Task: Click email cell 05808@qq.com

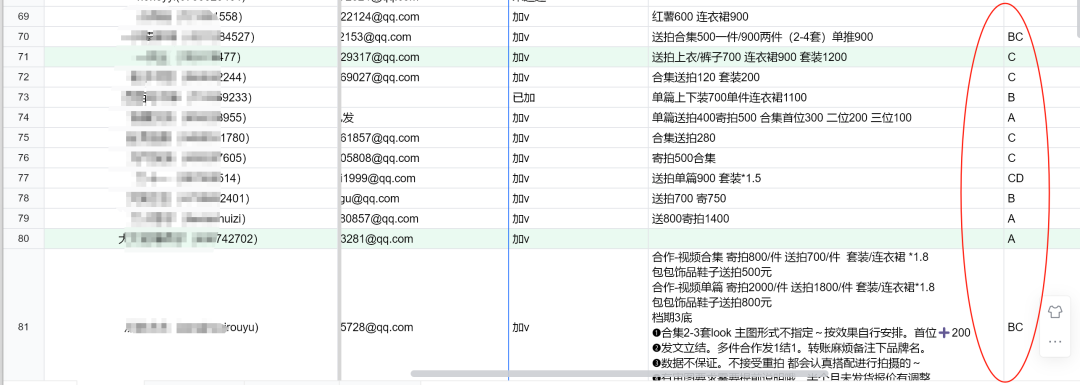Action: (424, 158)
